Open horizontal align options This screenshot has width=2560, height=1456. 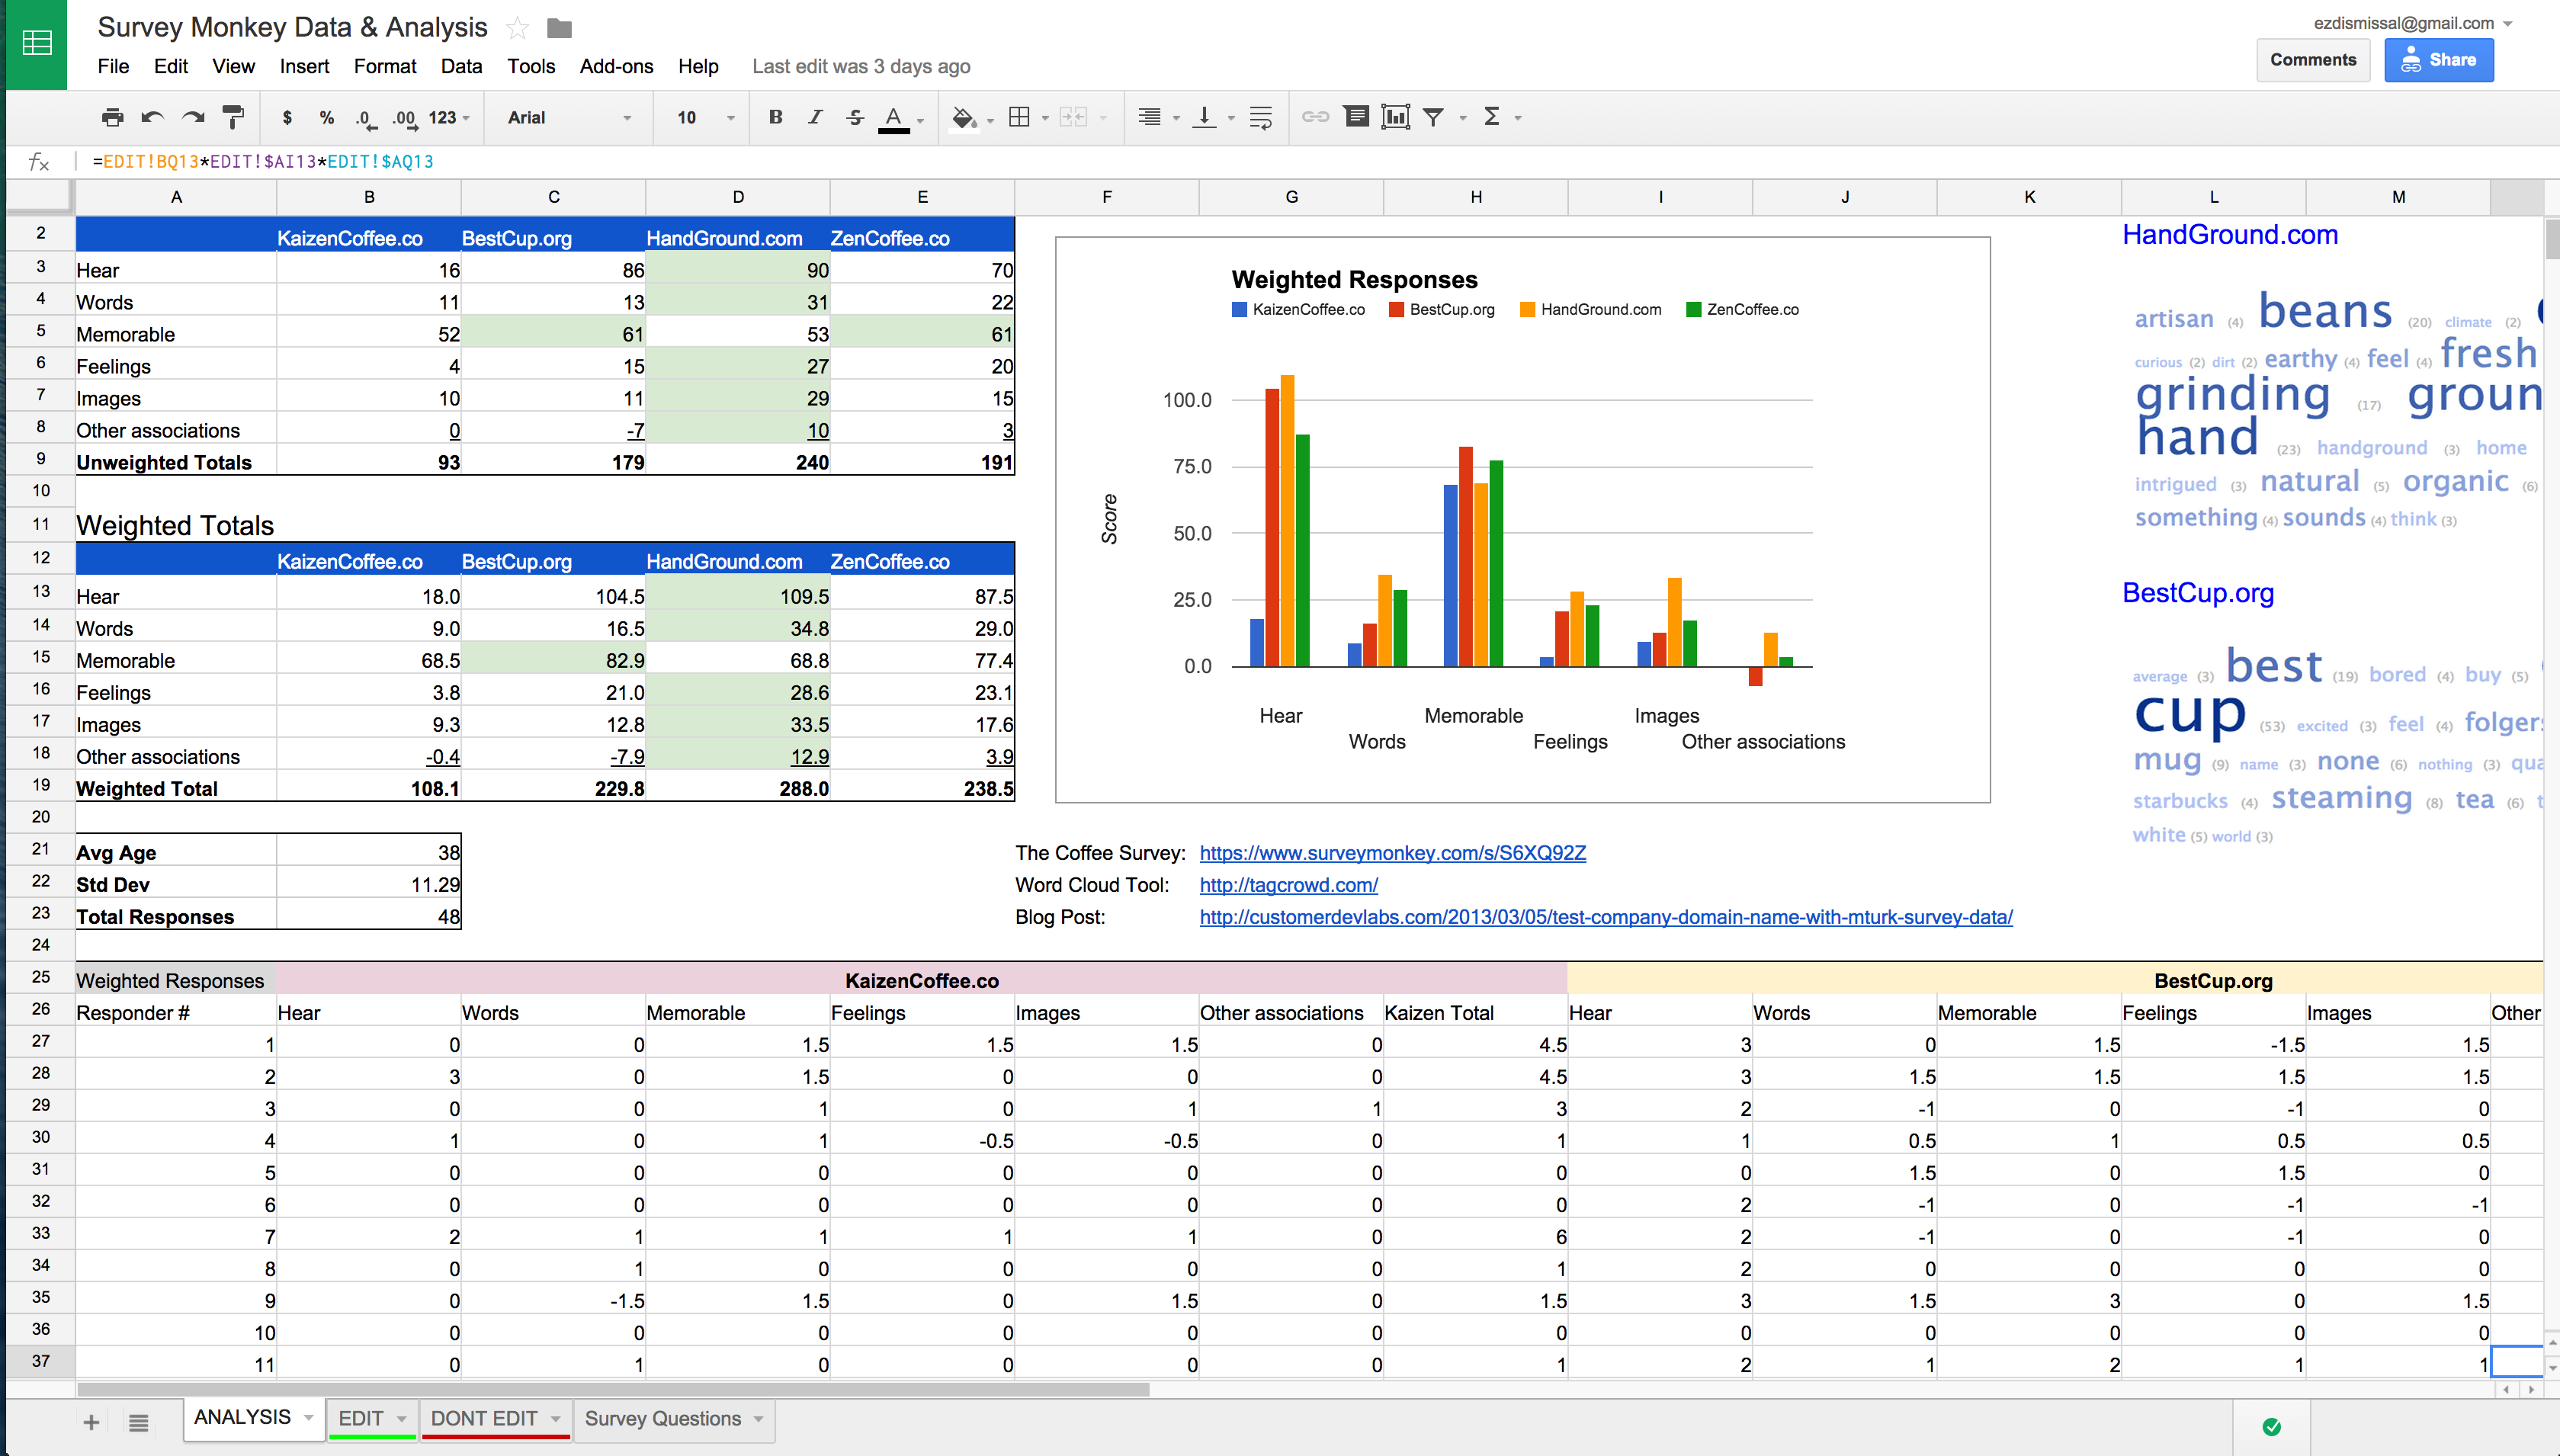(1150, 118)
